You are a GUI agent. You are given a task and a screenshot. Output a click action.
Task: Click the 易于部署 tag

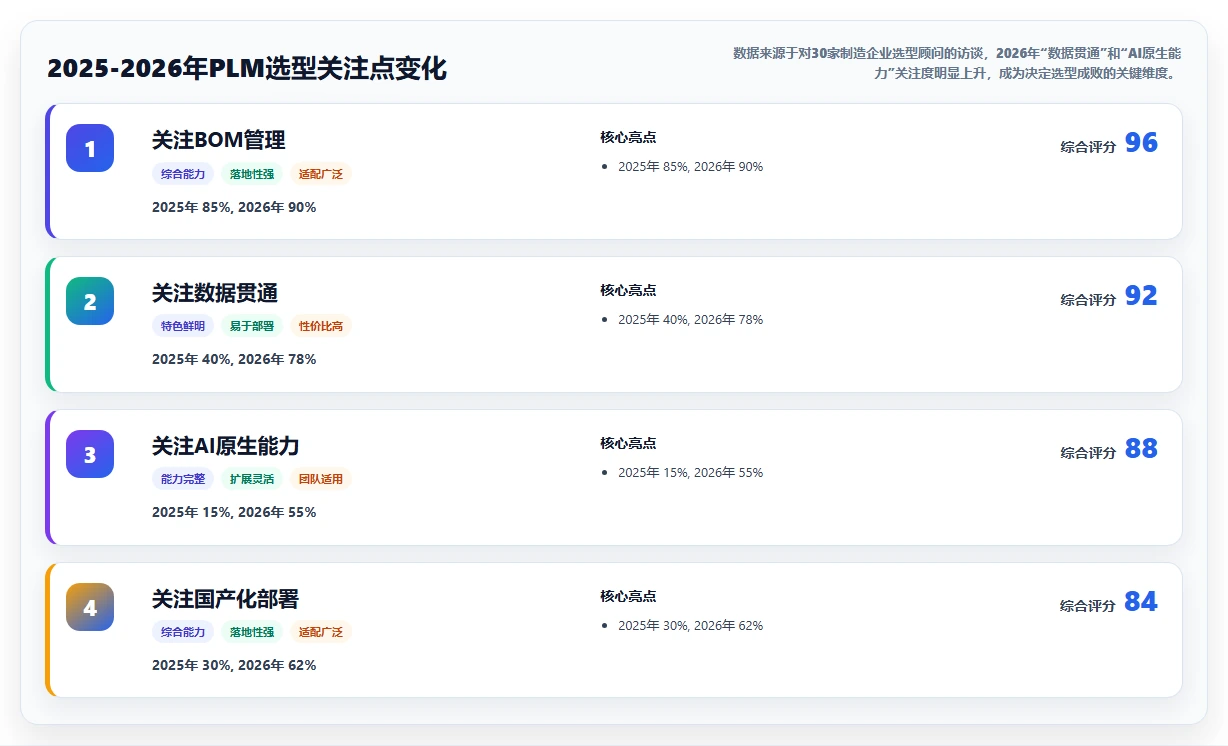[252, 326]
